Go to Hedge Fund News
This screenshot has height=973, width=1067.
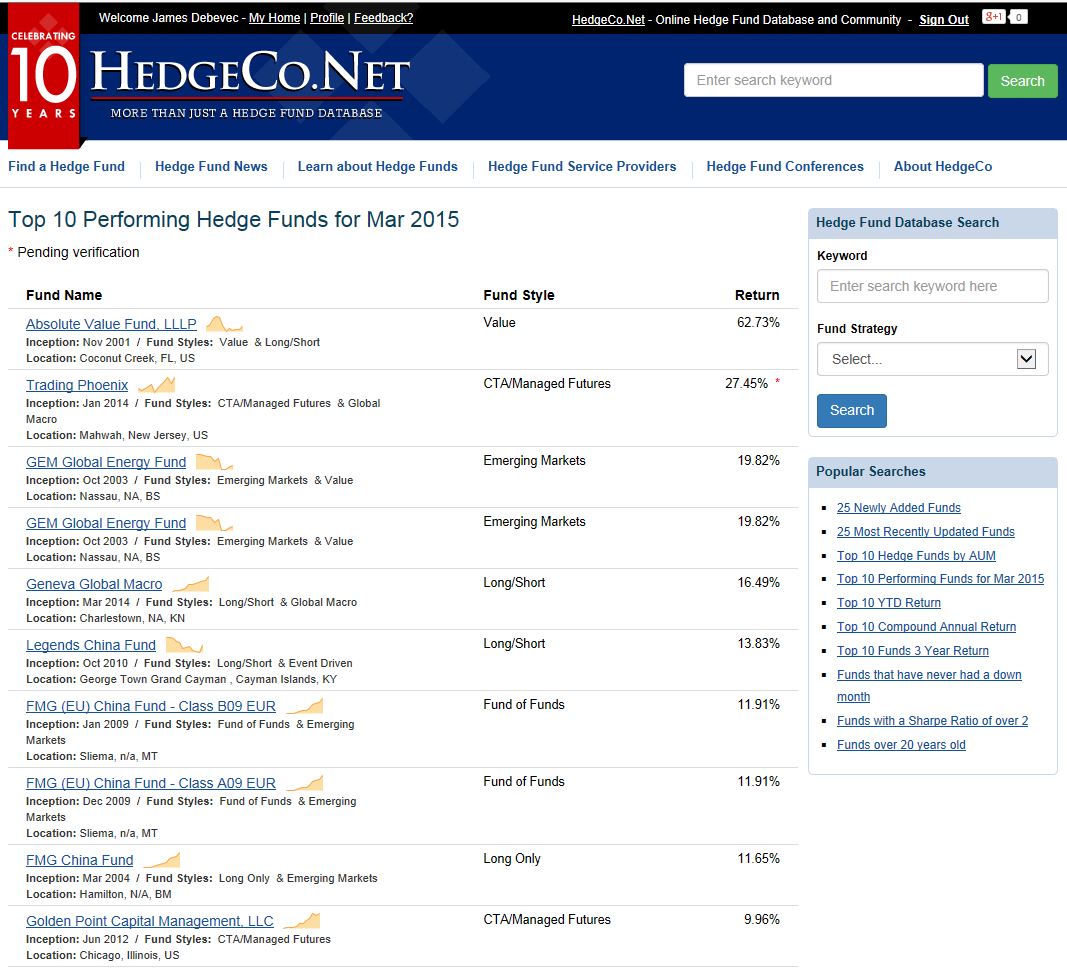[211, 167]
